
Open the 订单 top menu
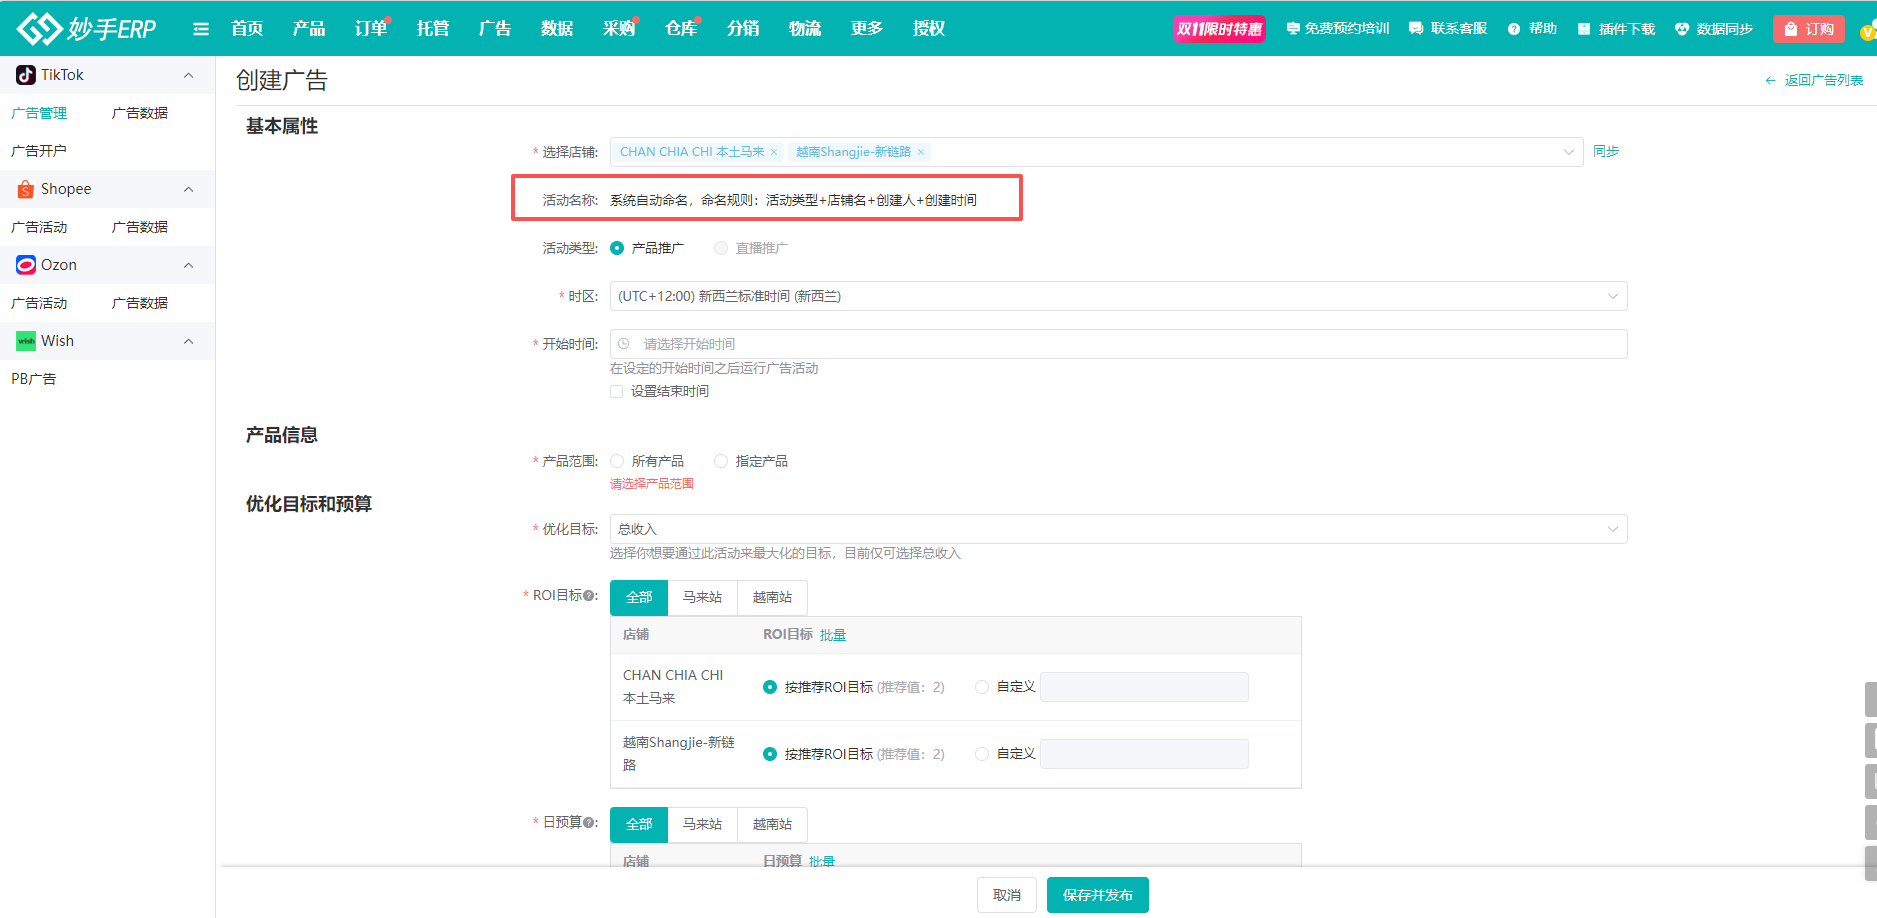click(x=370, y=29)
